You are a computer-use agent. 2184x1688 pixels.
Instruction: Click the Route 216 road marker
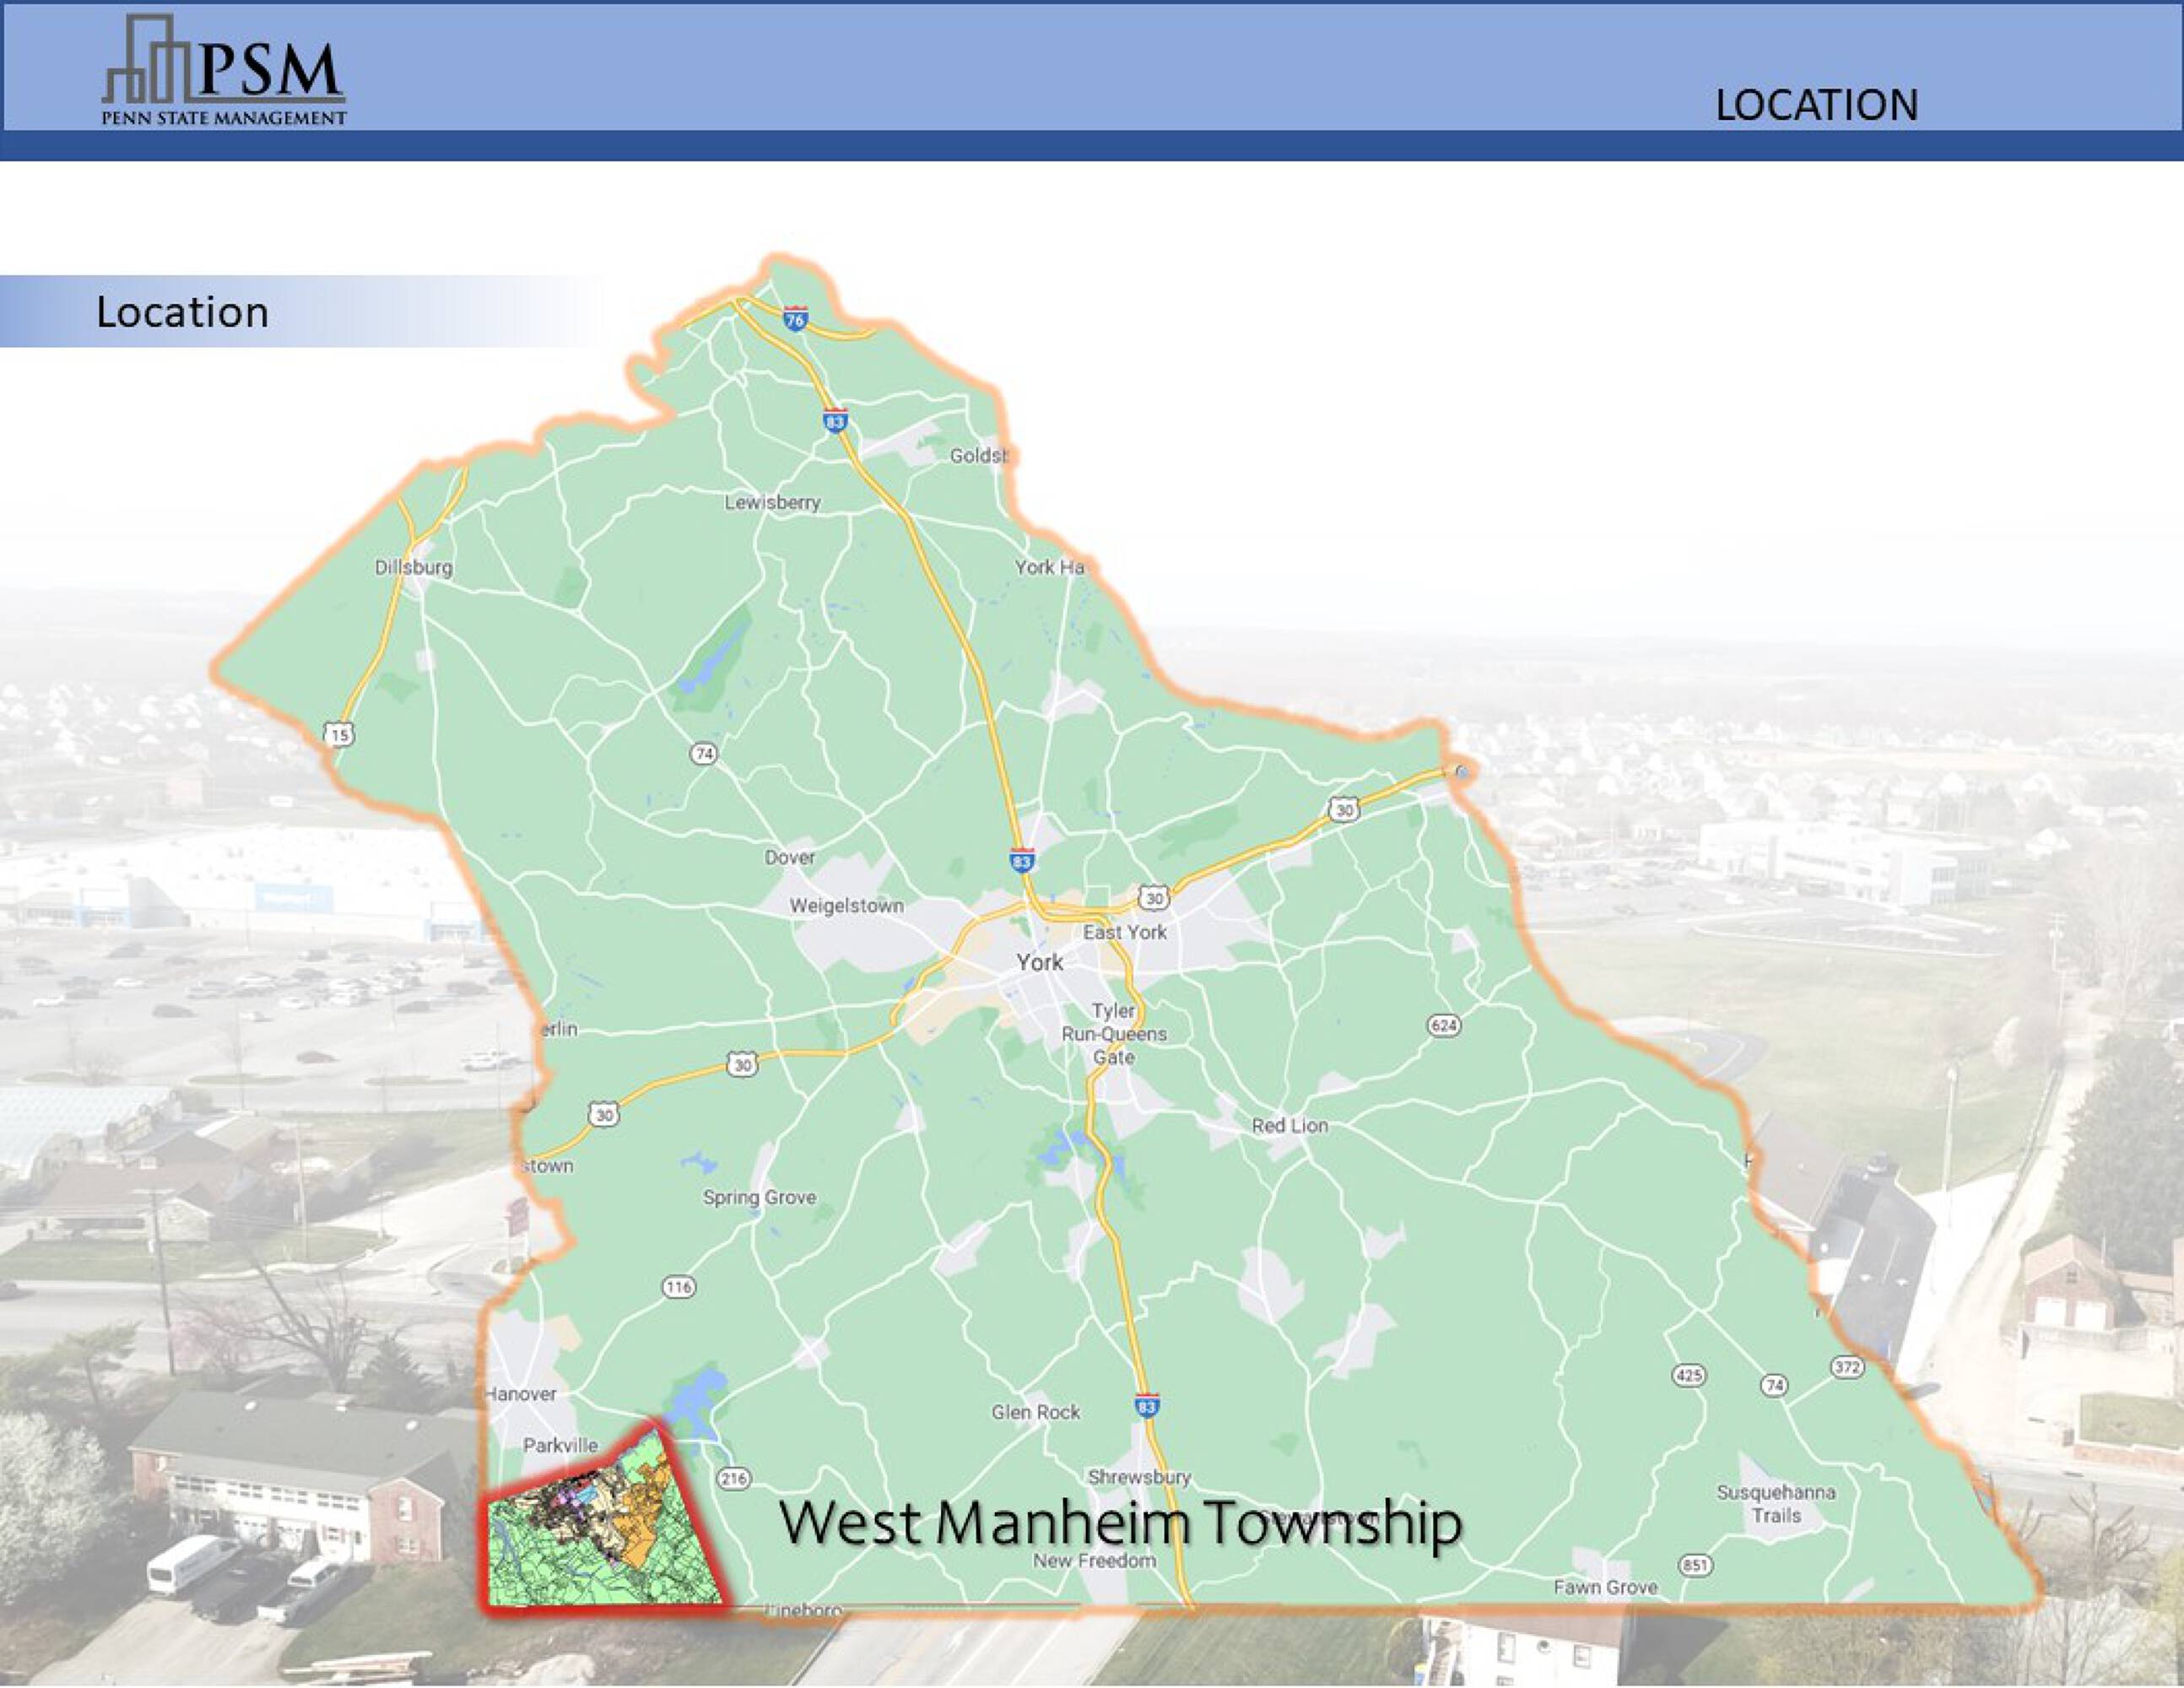734,1478
